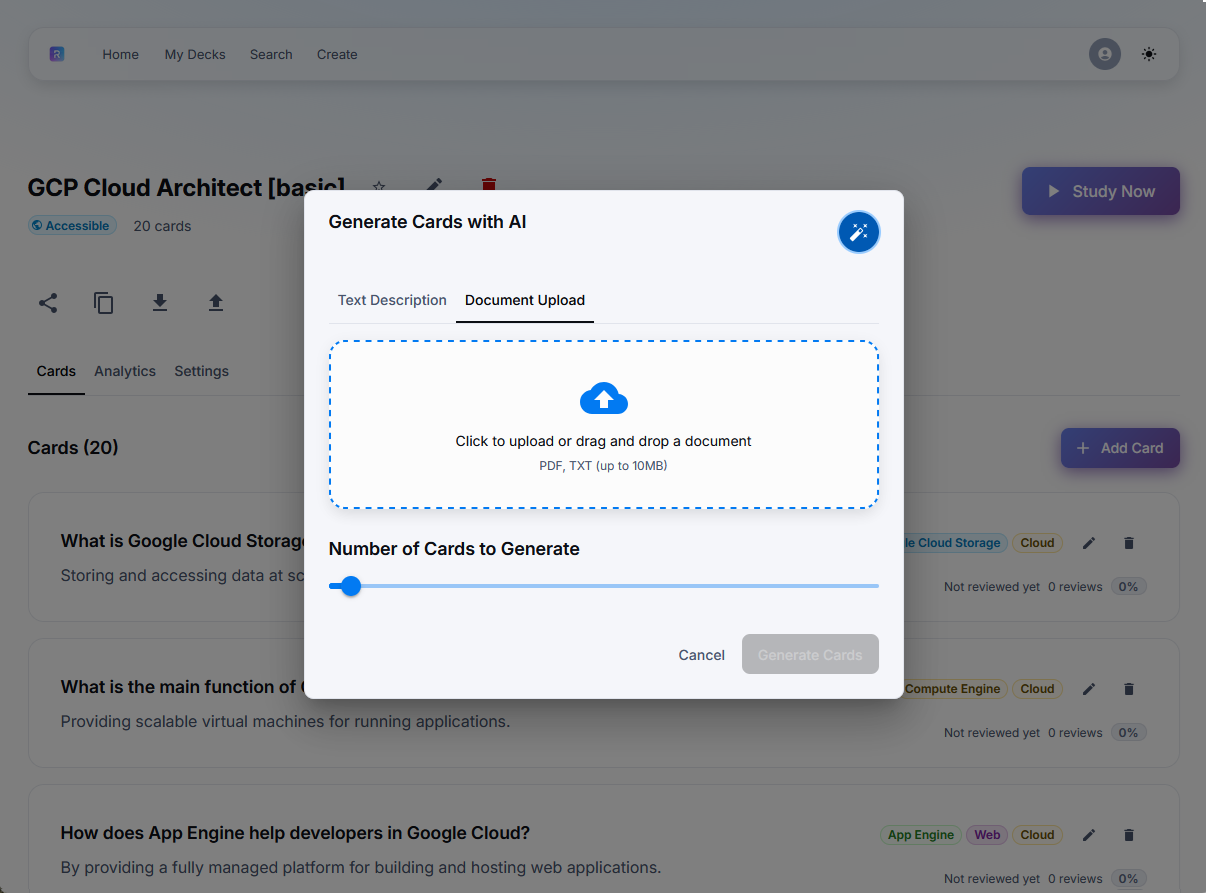Screen dimensions: 1206x893
Task: Open the Cards tab
Action: point(56,371)
